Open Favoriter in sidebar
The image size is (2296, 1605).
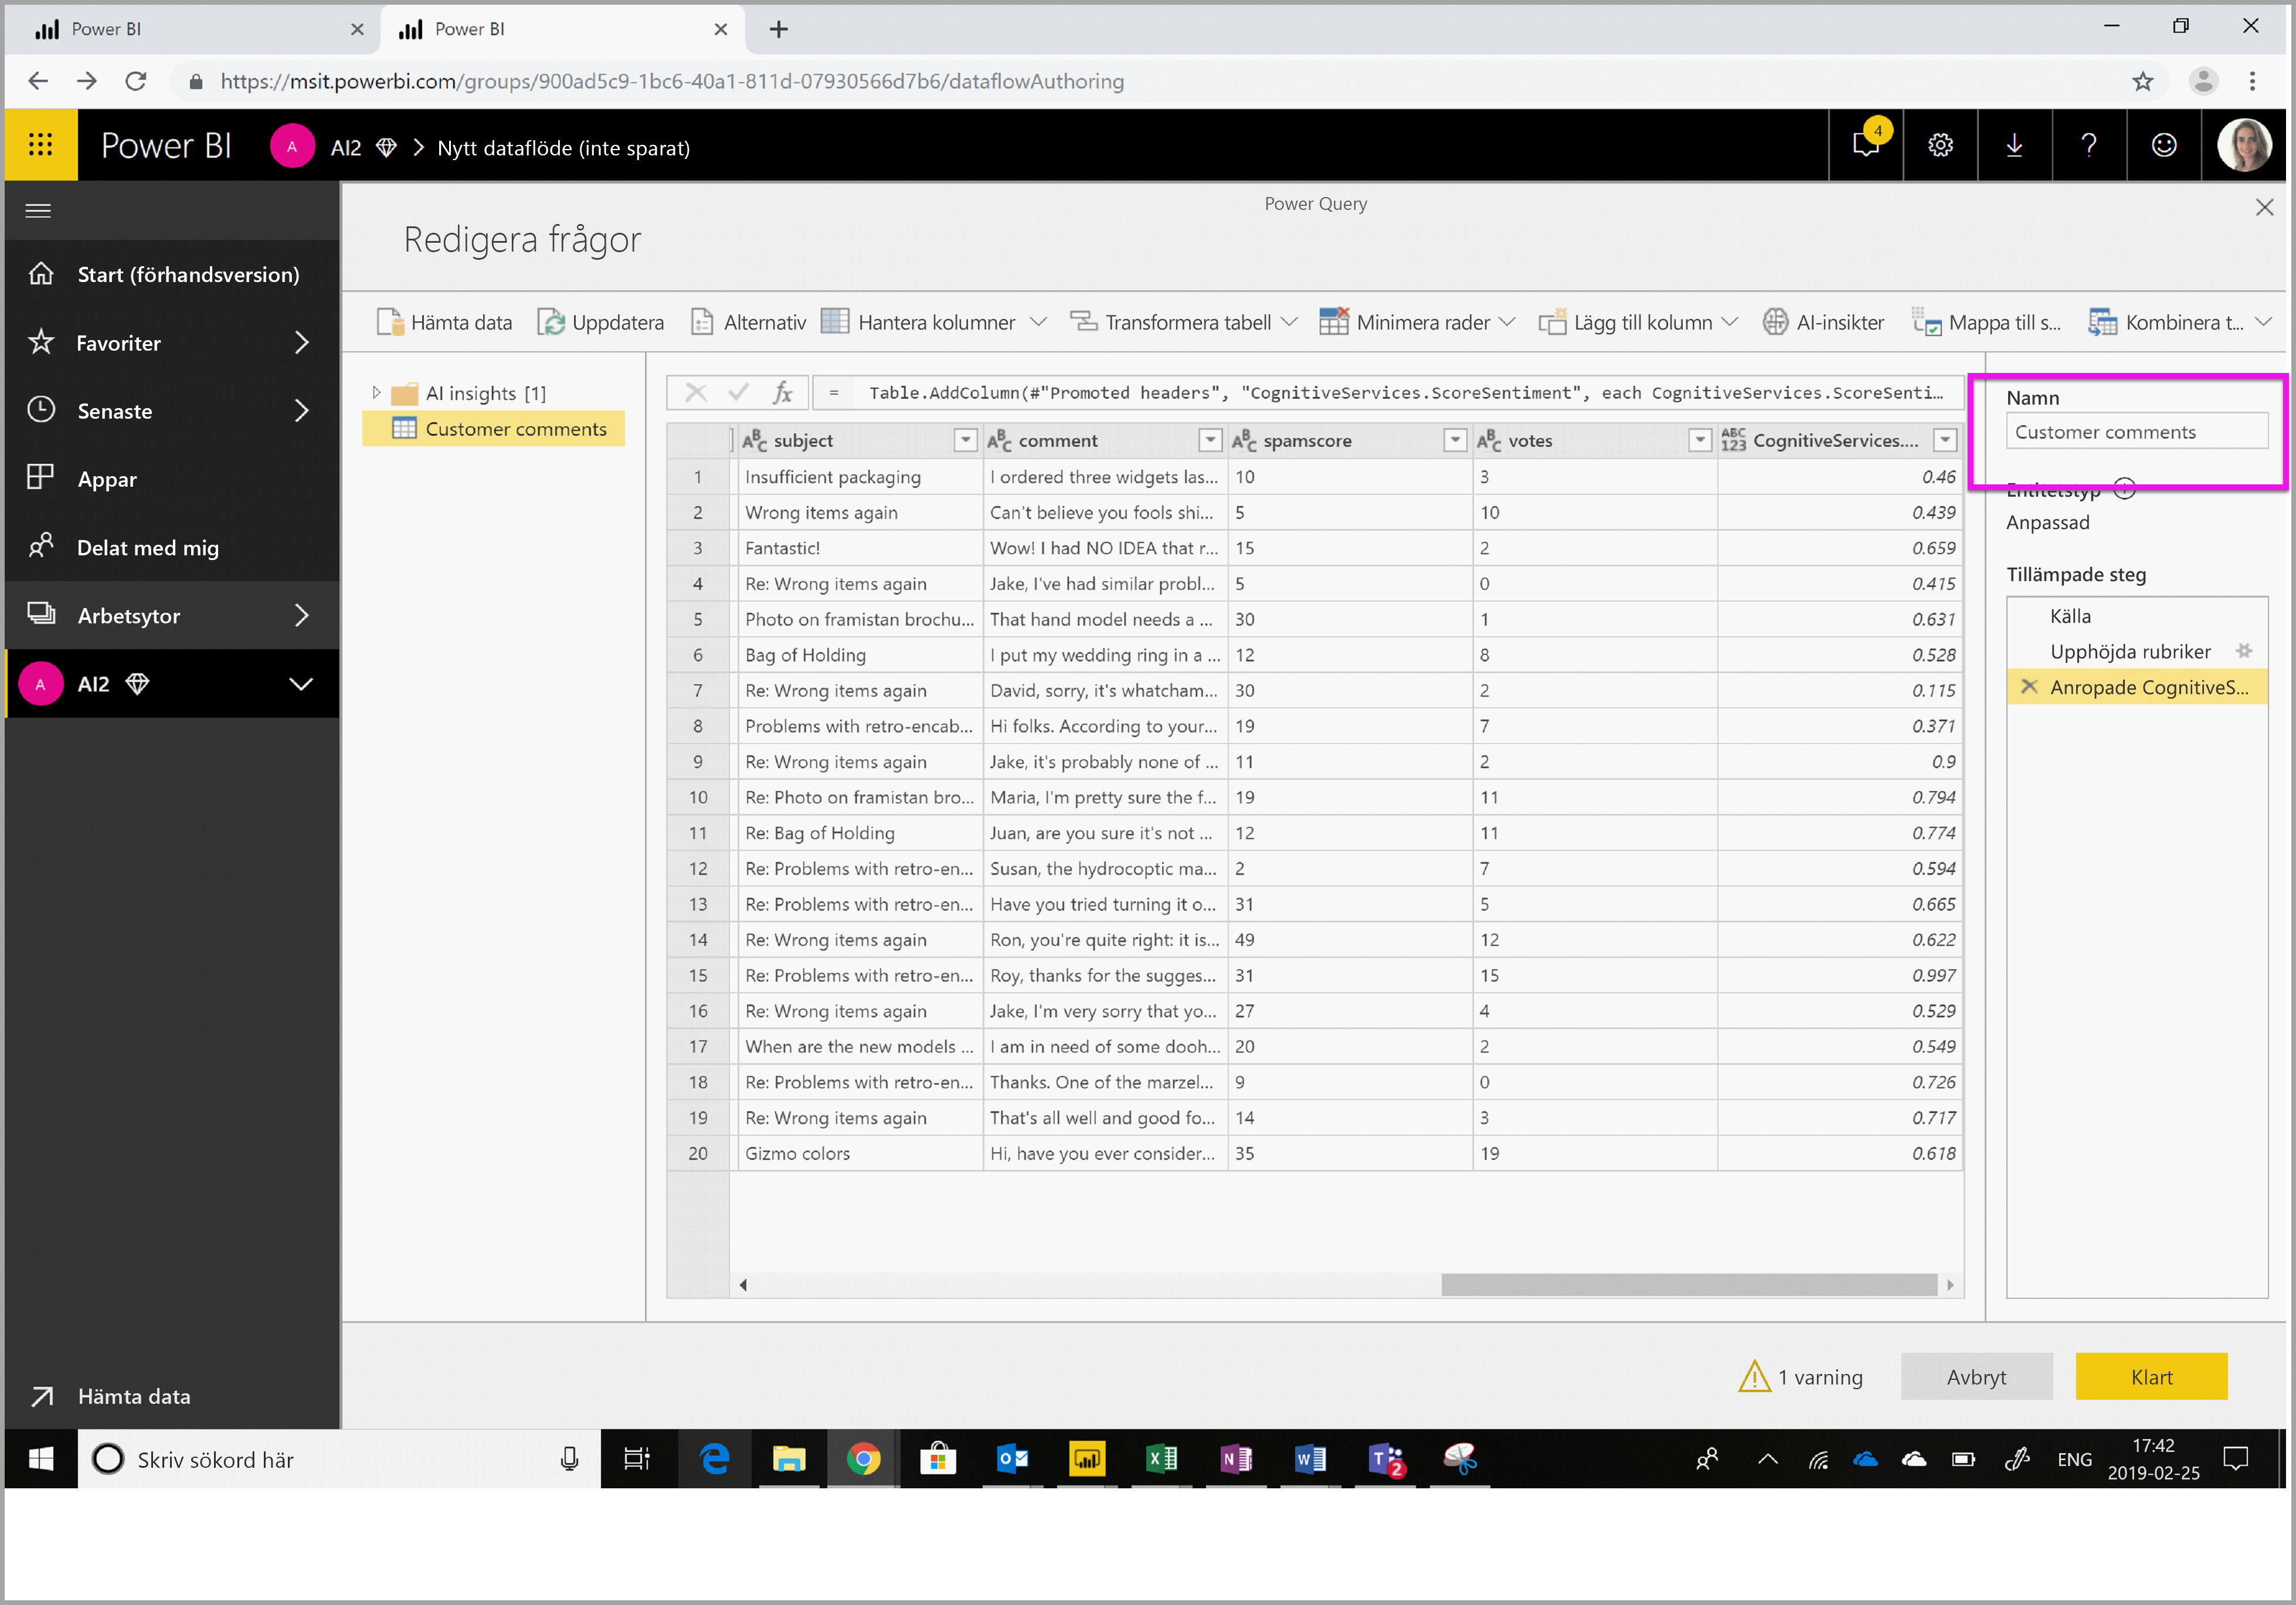click(172, 343)
